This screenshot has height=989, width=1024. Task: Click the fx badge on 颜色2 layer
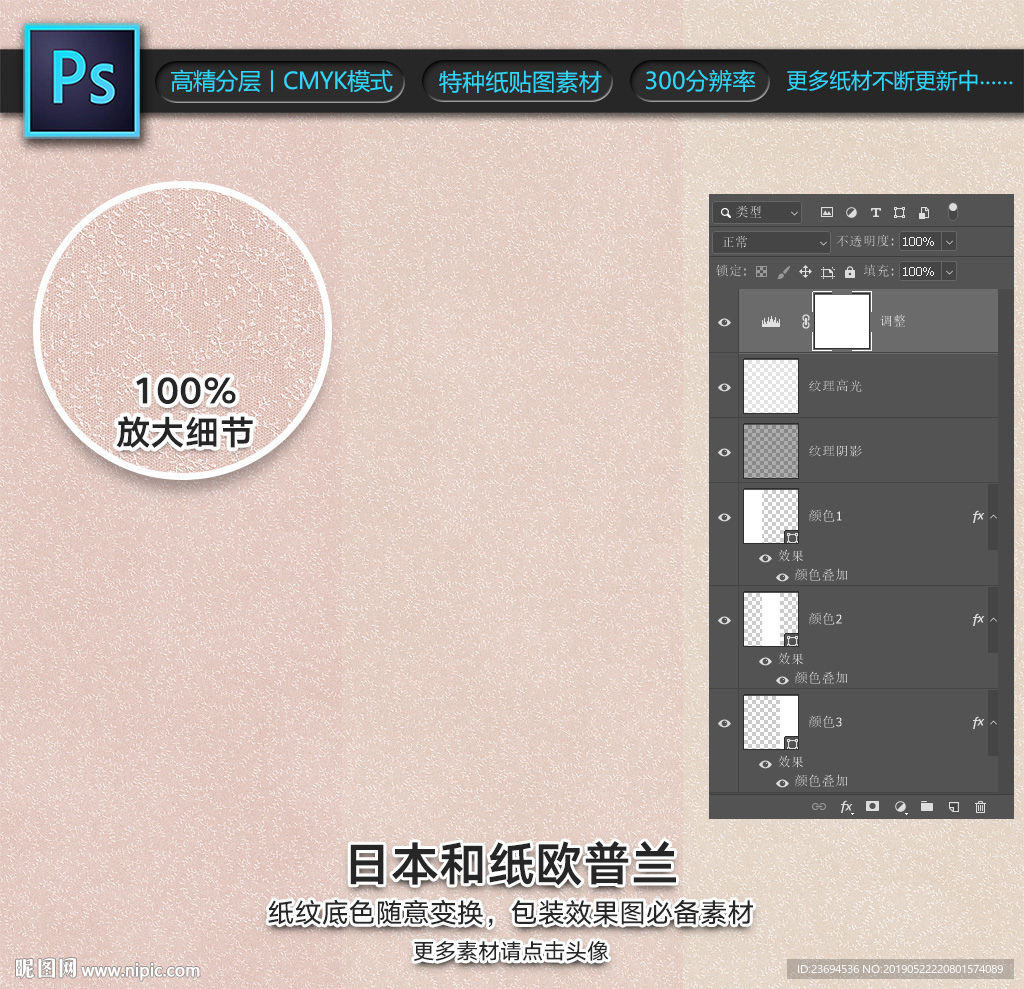(978, 619)
